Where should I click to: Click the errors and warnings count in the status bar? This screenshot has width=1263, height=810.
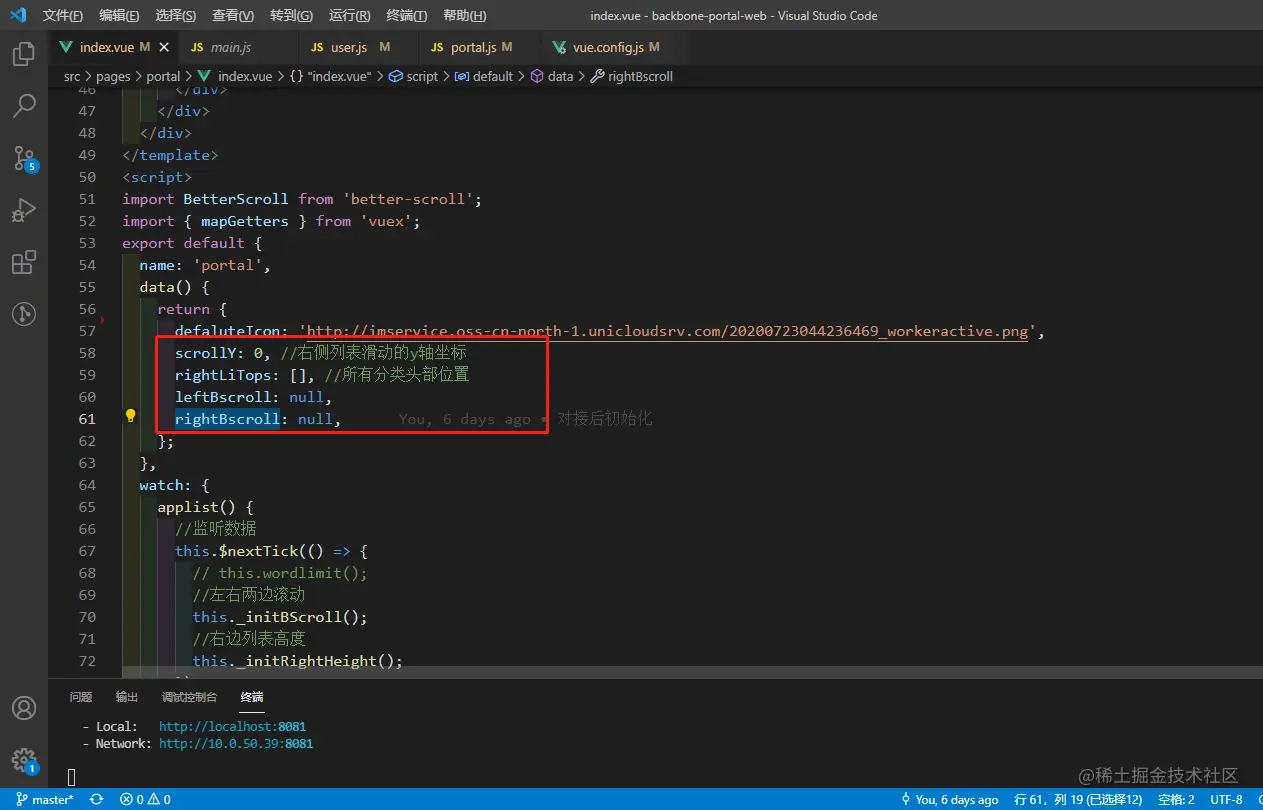pos(145,799)
